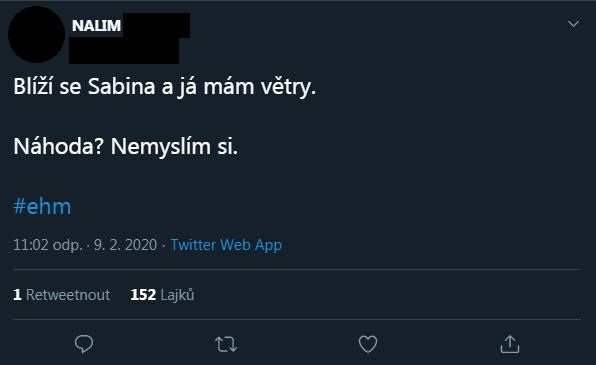Select the word Sabina in the tweet

point(122,87)
